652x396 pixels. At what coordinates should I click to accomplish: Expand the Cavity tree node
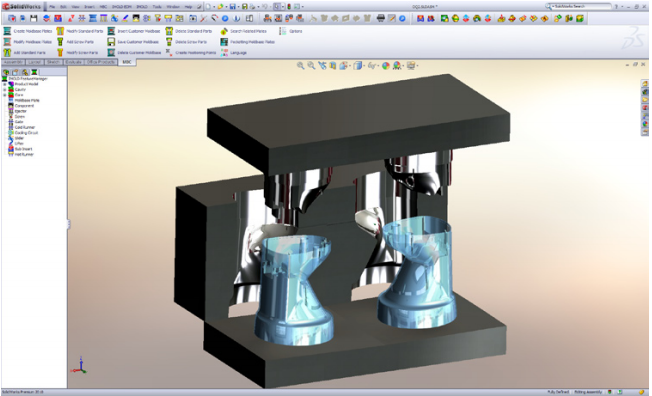point(5,89)
